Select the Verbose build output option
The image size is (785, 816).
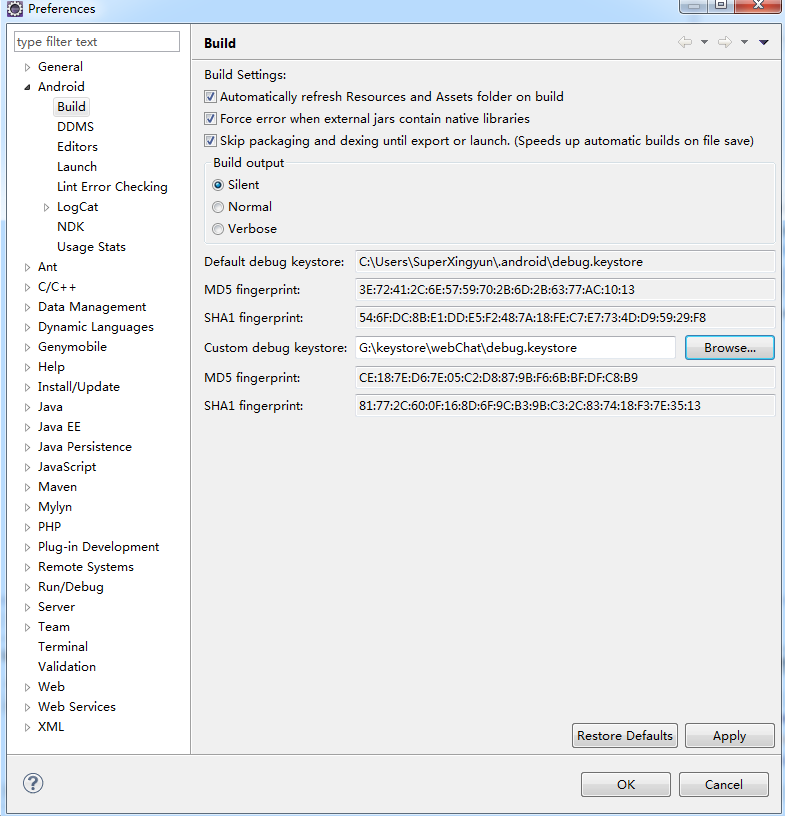pos(218,229)
